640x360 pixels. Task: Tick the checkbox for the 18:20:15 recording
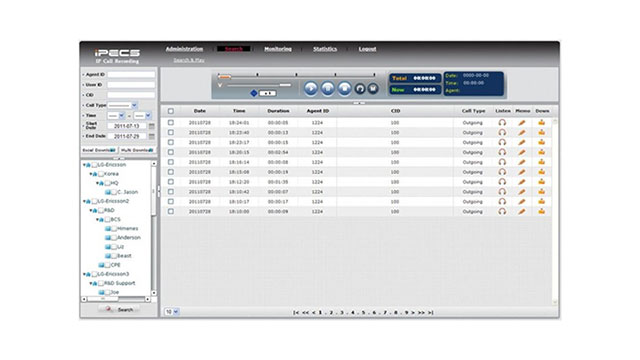point(171,152)
